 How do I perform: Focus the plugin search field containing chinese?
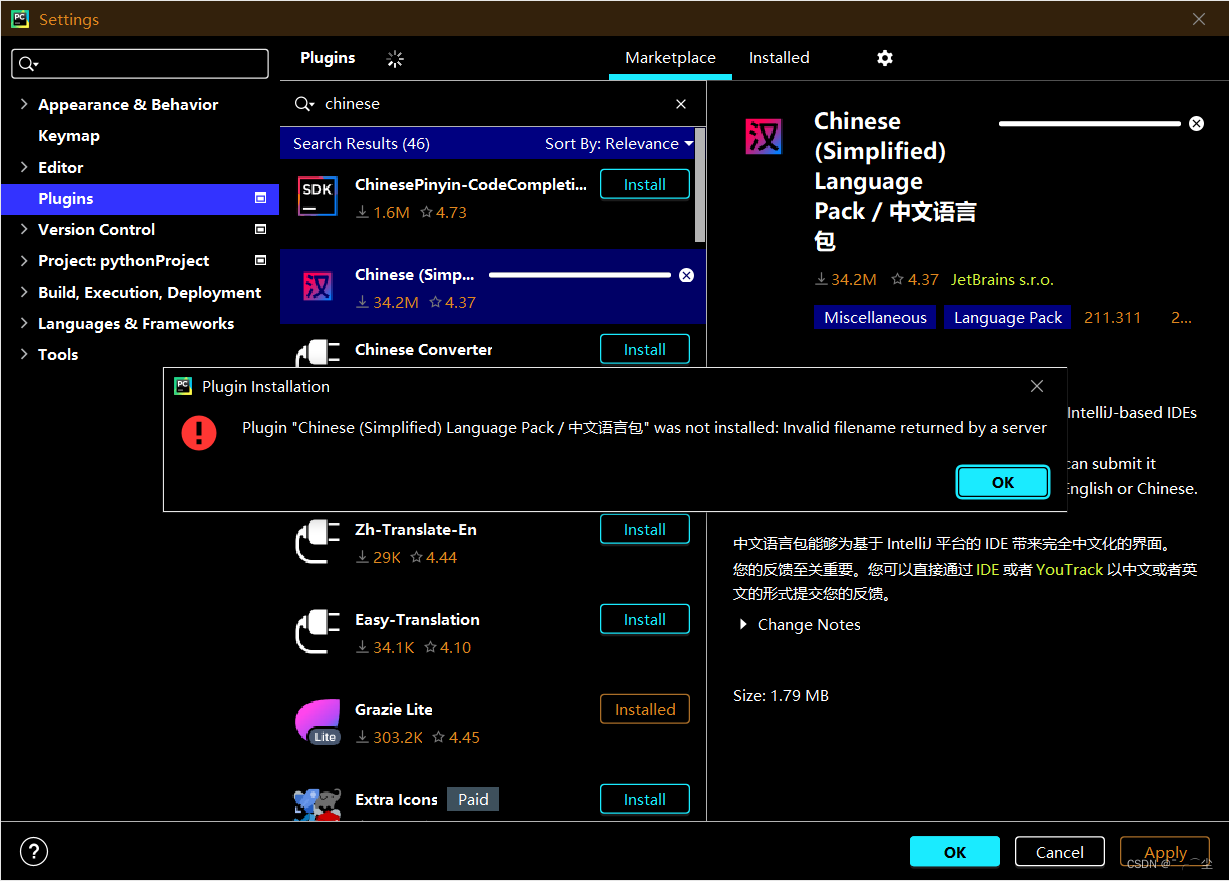494,104
